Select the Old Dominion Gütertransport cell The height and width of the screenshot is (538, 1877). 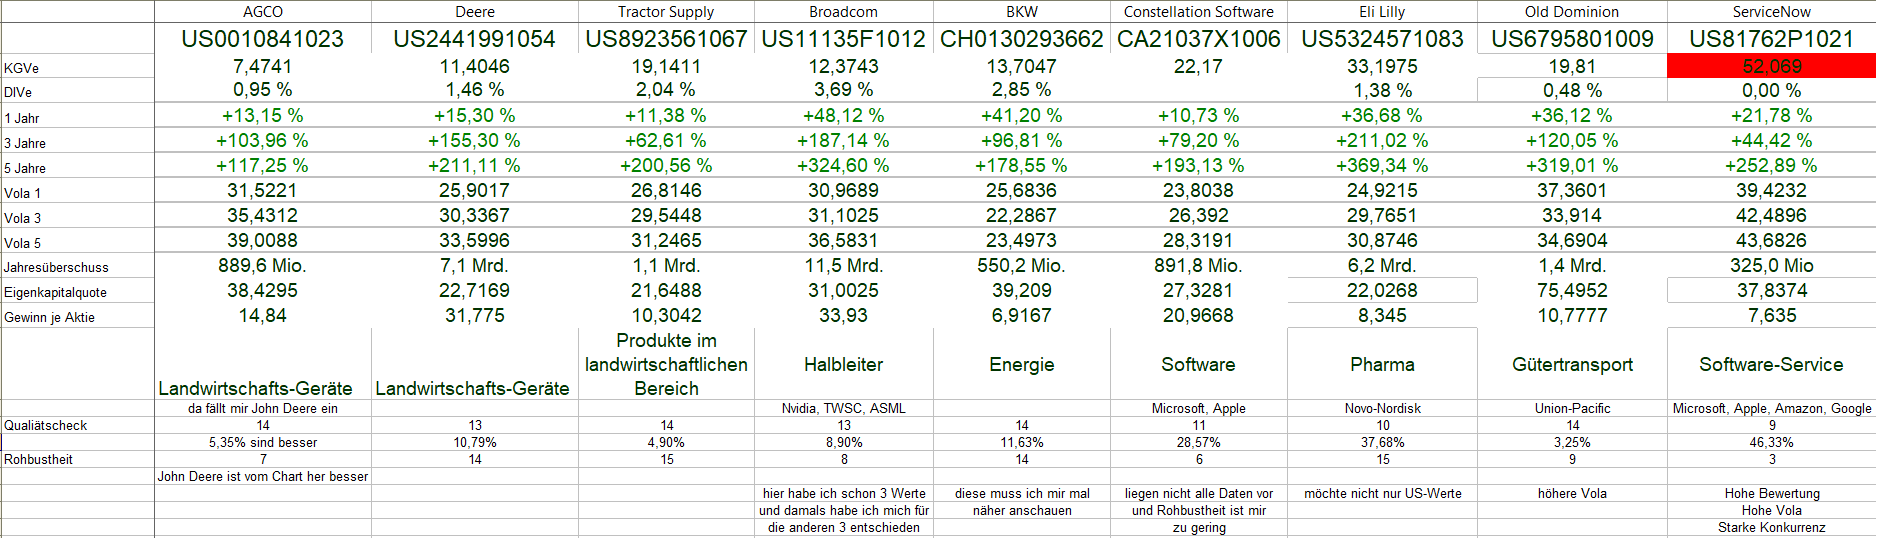(x=1572, y=364)
